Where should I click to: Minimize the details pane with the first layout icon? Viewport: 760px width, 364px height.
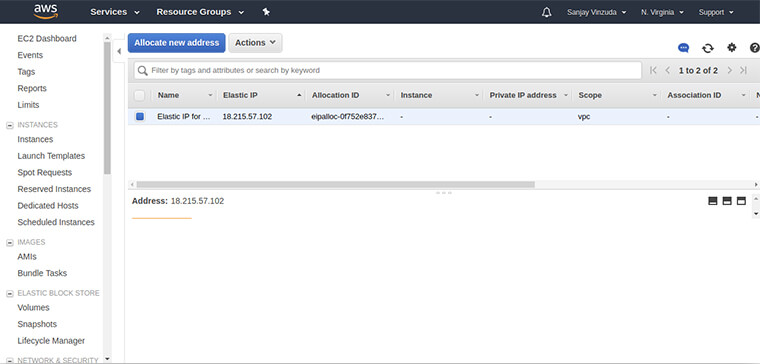tap(712, 201)
